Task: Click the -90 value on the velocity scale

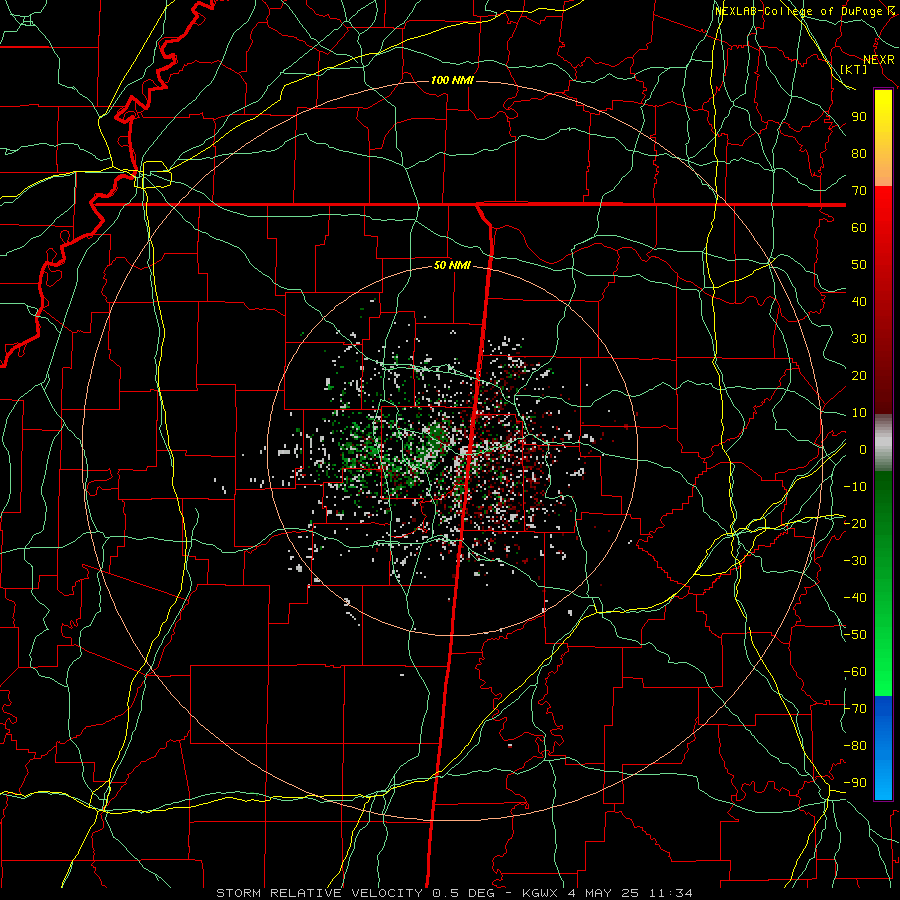Action: tap(855, 783)
